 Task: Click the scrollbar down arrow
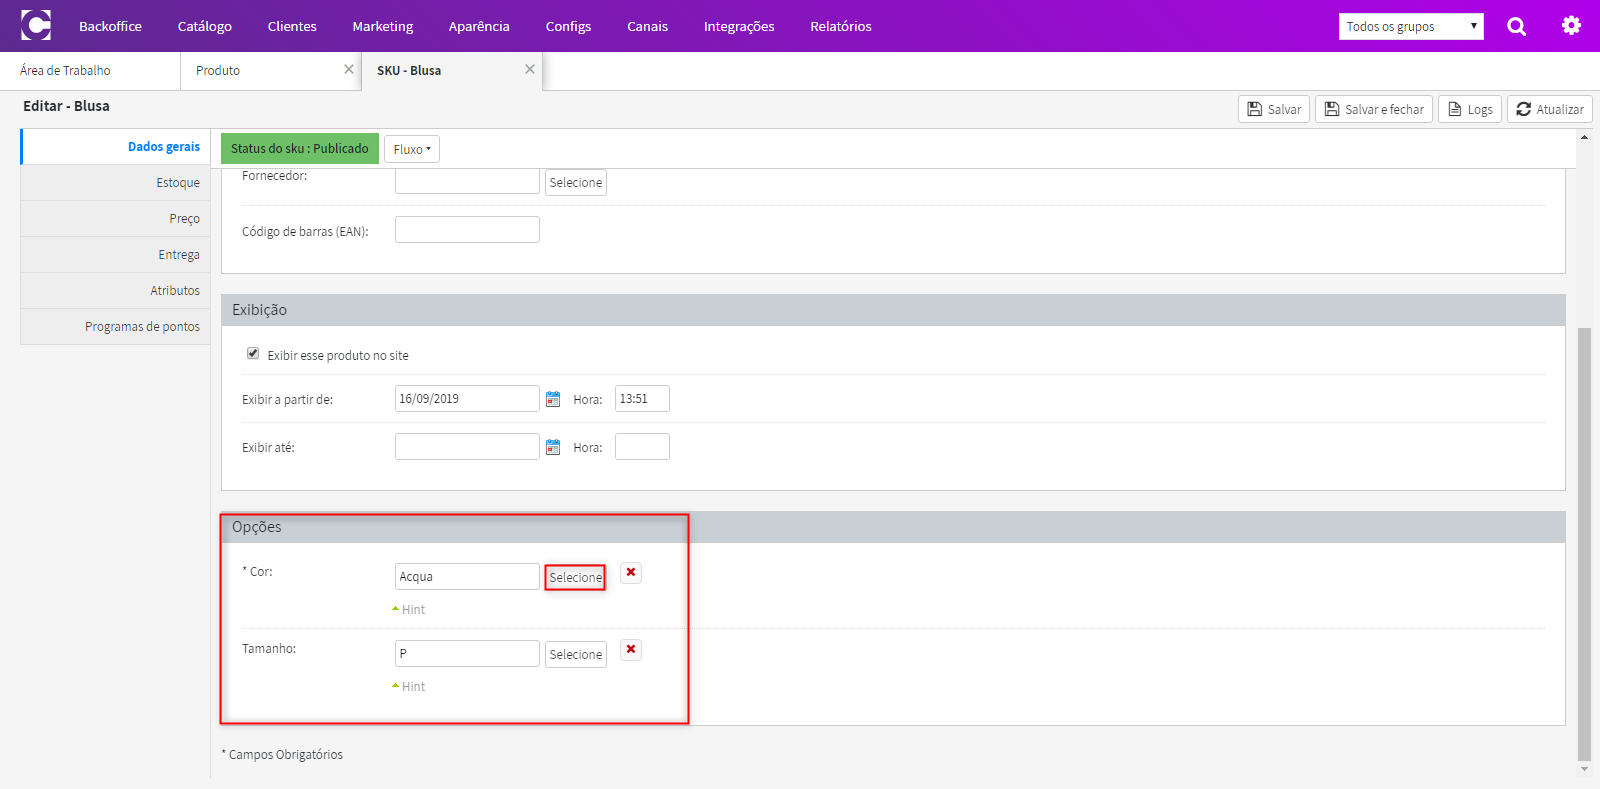(x=1584, y=770)
